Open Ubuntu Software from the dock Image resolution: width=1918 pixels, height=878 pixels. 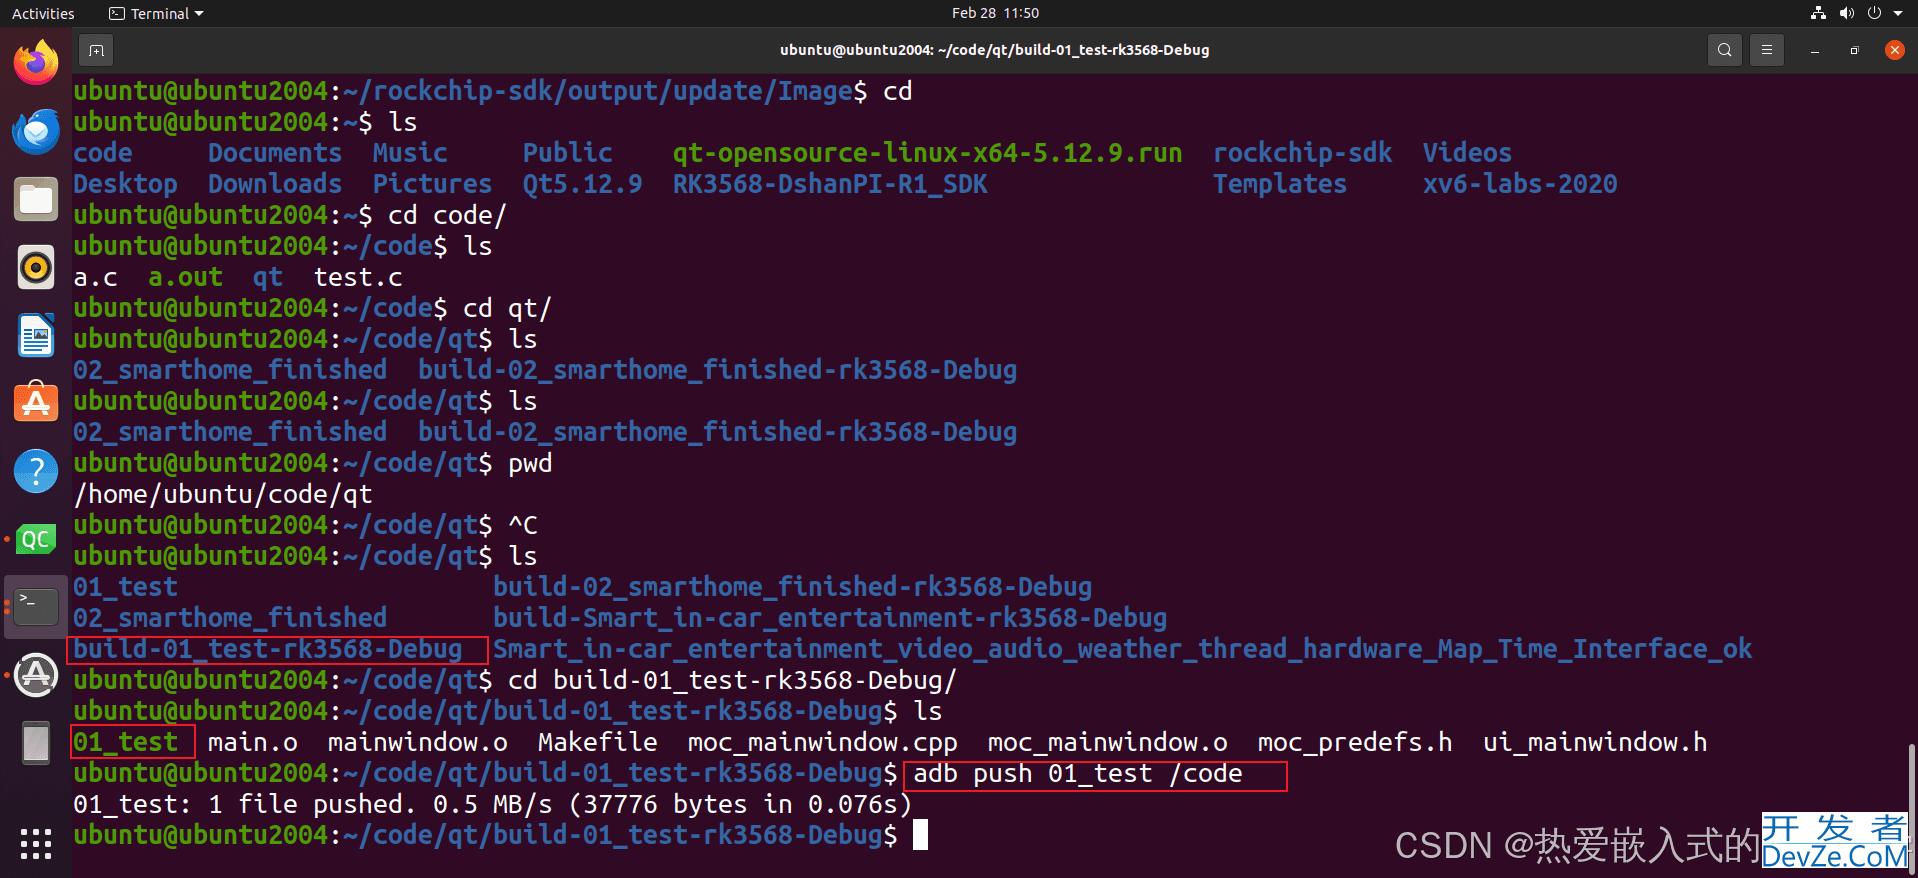click(x=36, y=403)
